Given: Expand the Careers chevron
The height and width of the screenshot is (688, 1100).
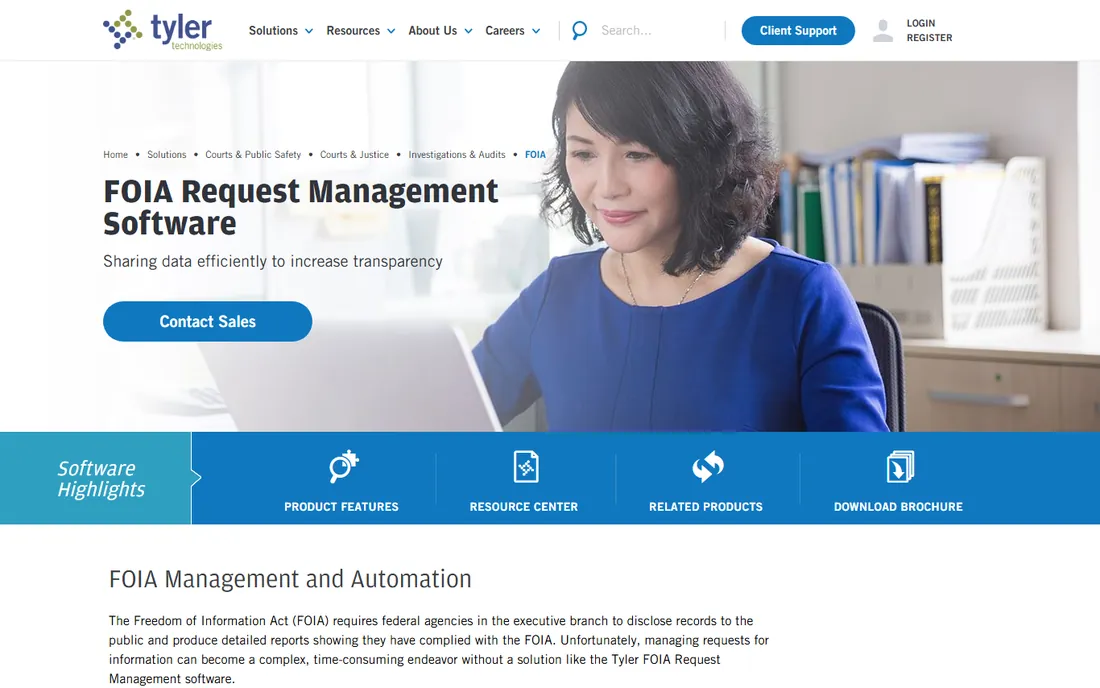Looking at the screenshot, I should [536, 31].
